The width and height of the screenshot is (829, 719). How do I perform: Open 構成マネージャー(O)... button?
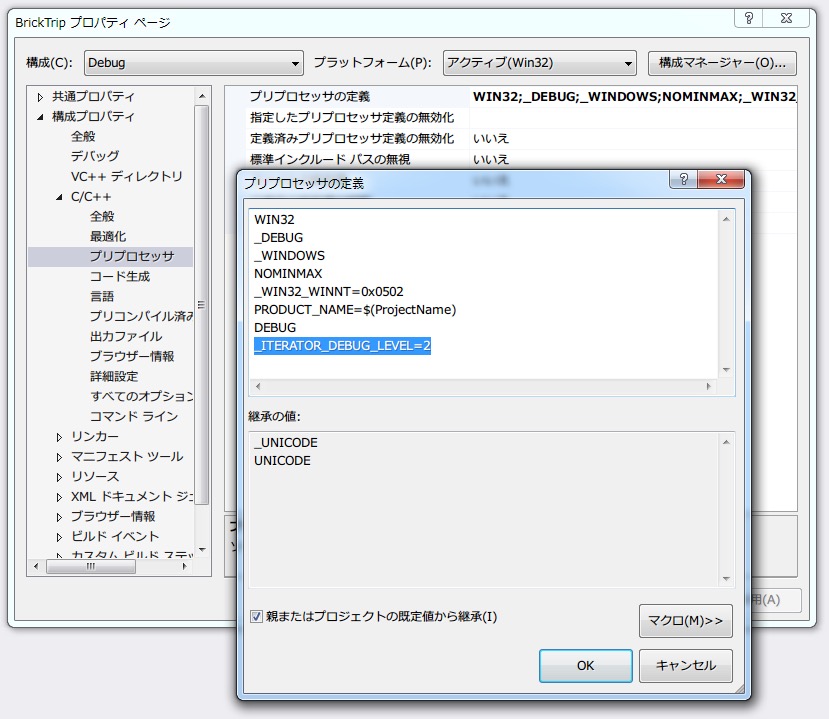coord(722,63)
